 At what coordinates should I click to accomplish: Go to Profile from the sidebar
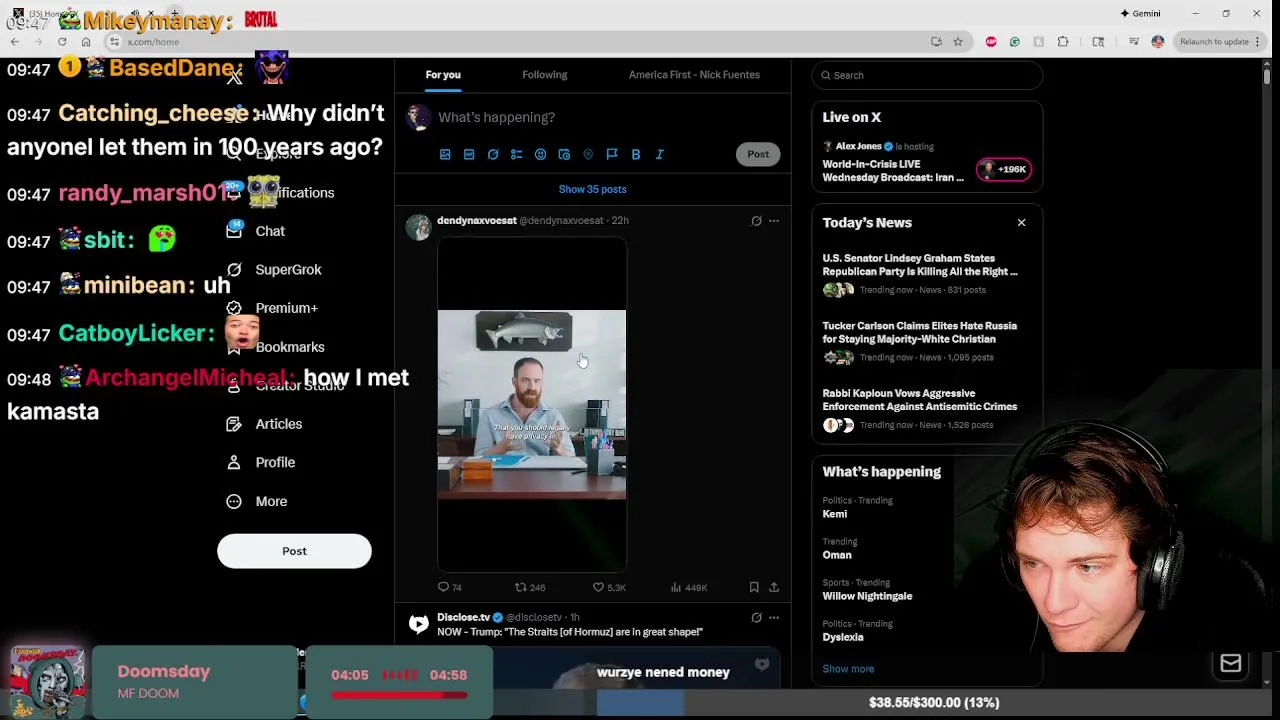pyautogui.click(x=275, y=463)
